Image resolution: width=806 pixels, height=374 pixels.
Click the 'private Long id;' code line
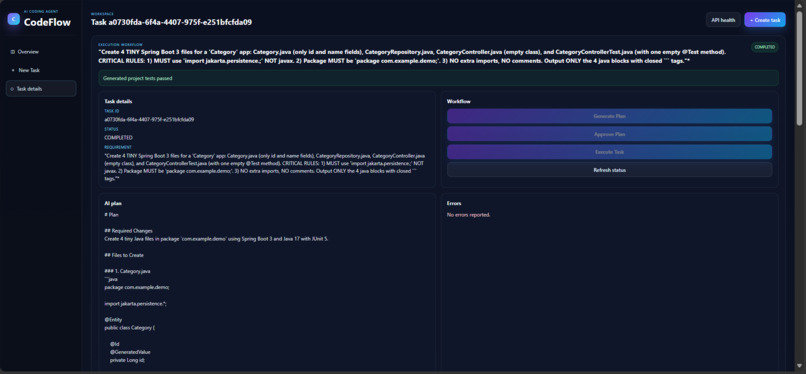click(127, 360)
